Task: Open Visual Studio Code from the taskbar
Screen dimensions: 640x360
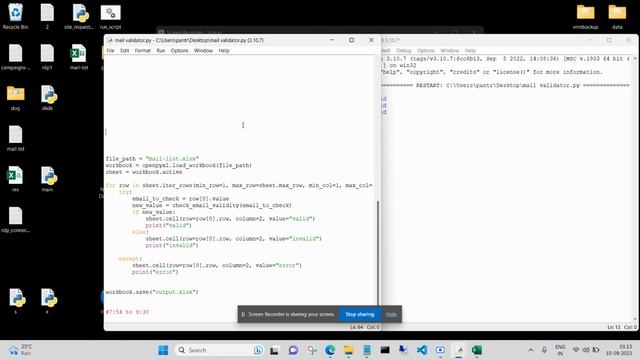Action: tap(422, 350)
